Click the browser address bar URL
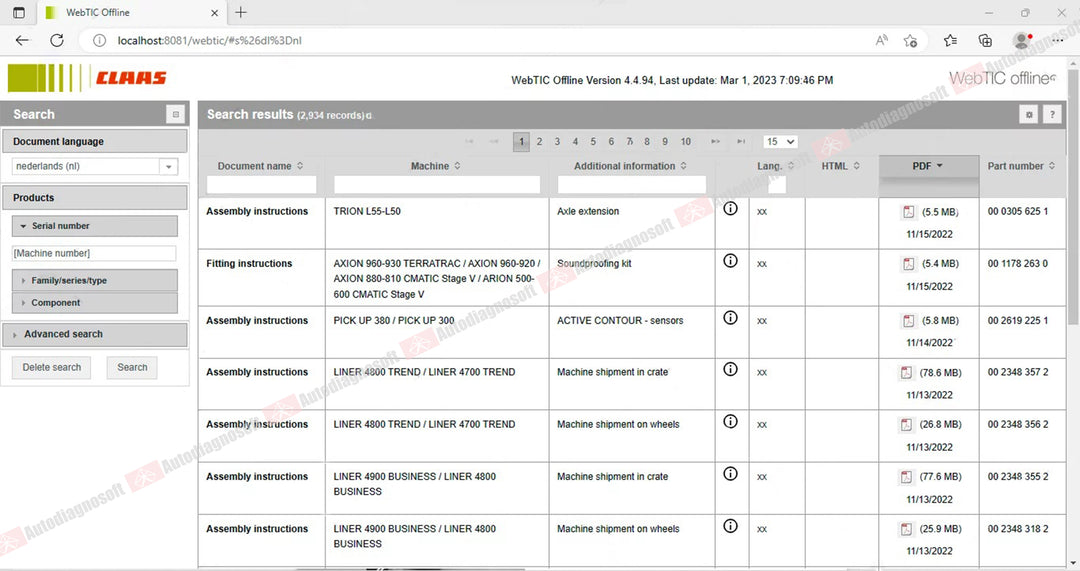The image size is (1080, 571). pyautogui.click(x=209, y=41)
